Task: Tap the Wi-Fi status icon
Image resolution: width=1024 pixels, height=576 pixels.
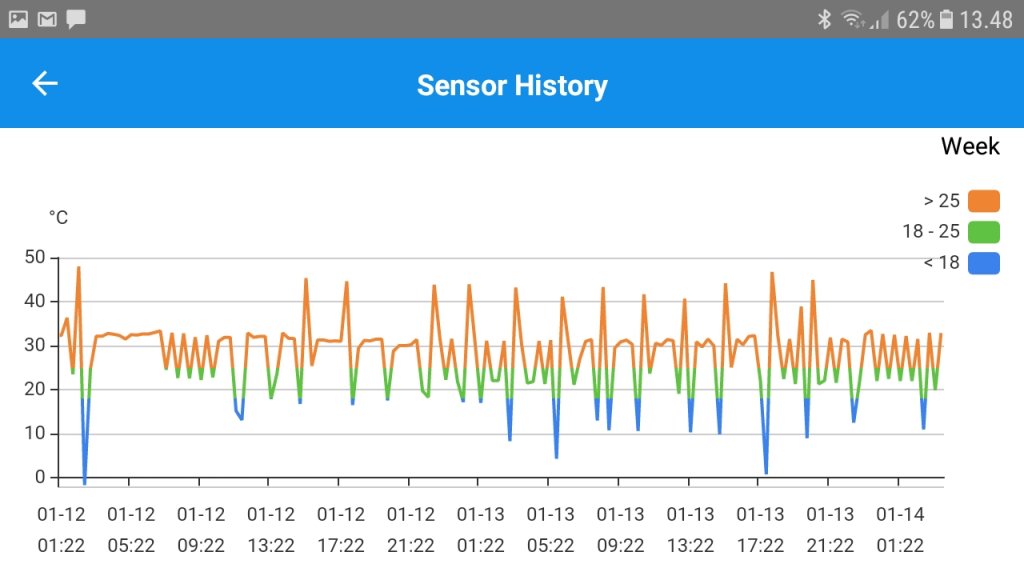Action: pyautogui.click(x=853, y=18)
